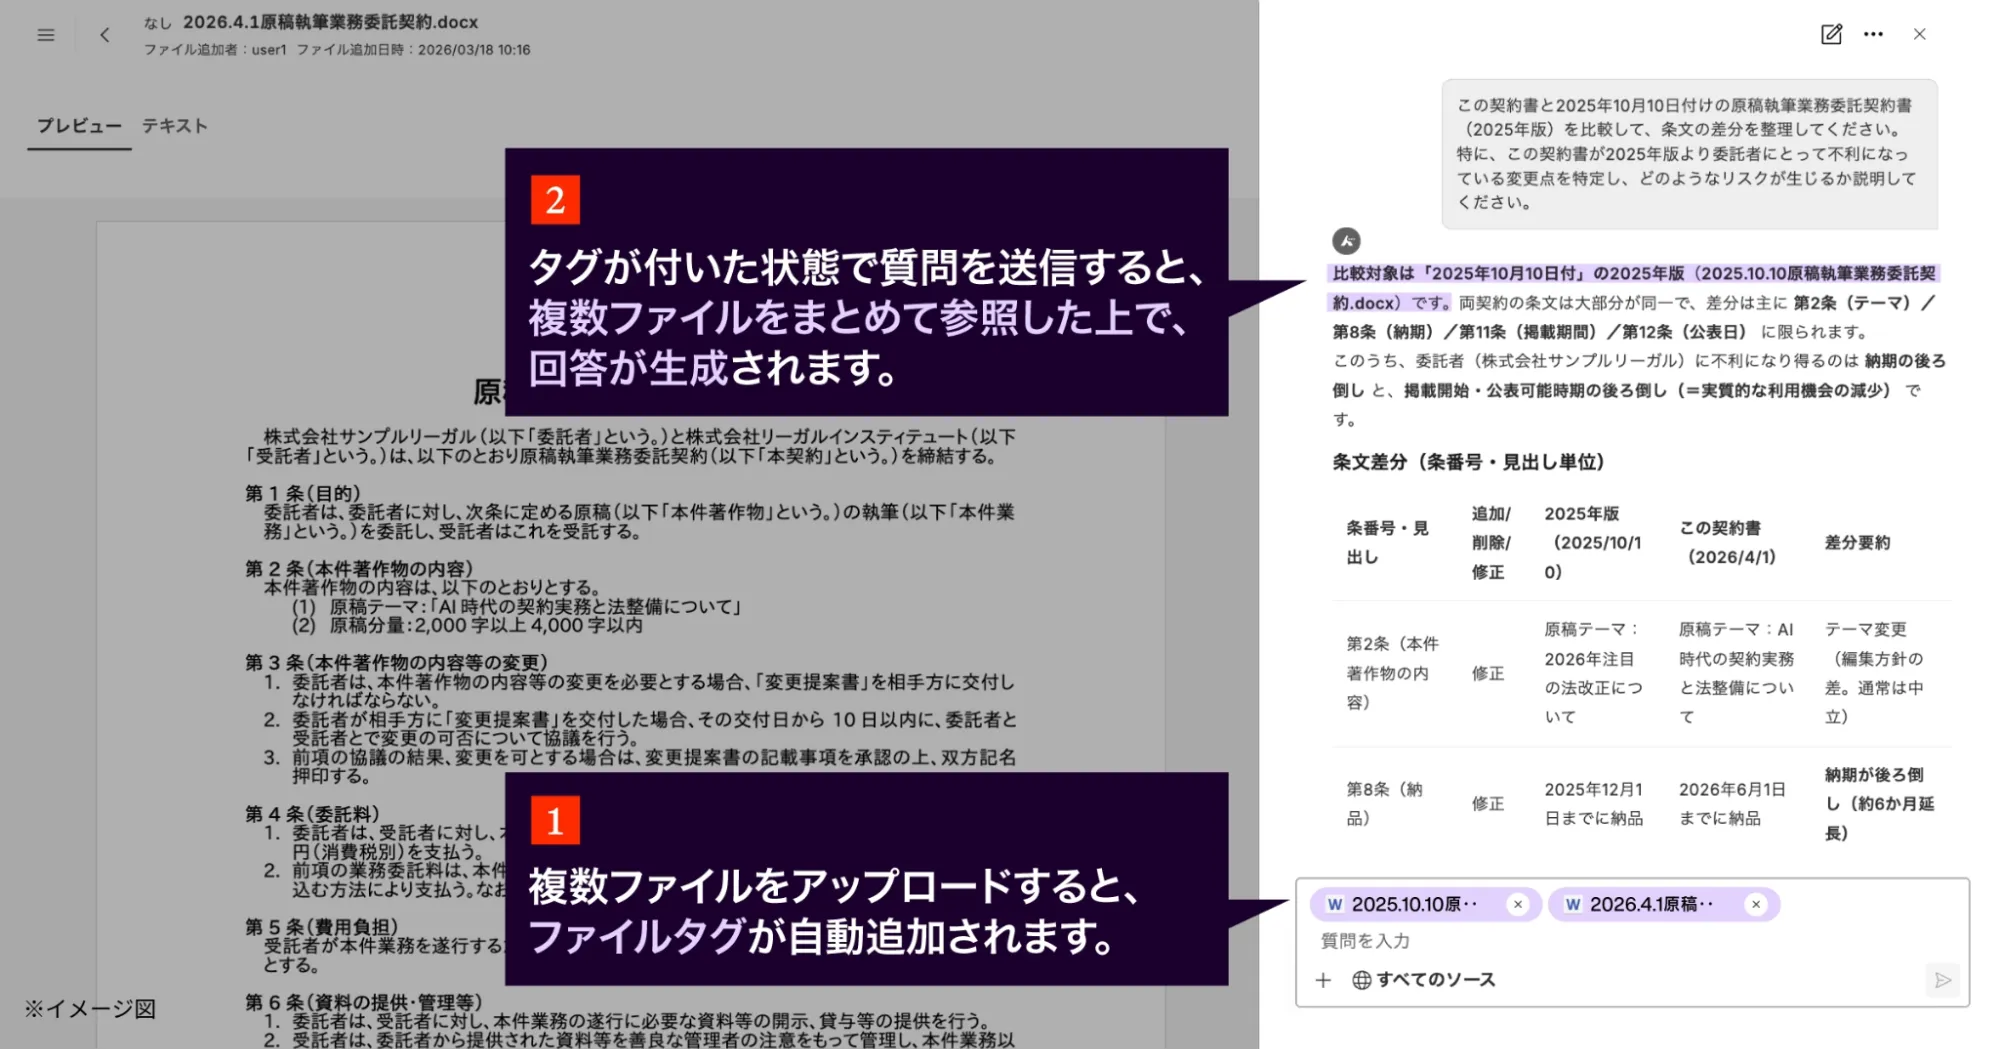Click the assistant avatar icon
The image size is (1999, 1050).
pyautogui.click(x=1346, y=241)
